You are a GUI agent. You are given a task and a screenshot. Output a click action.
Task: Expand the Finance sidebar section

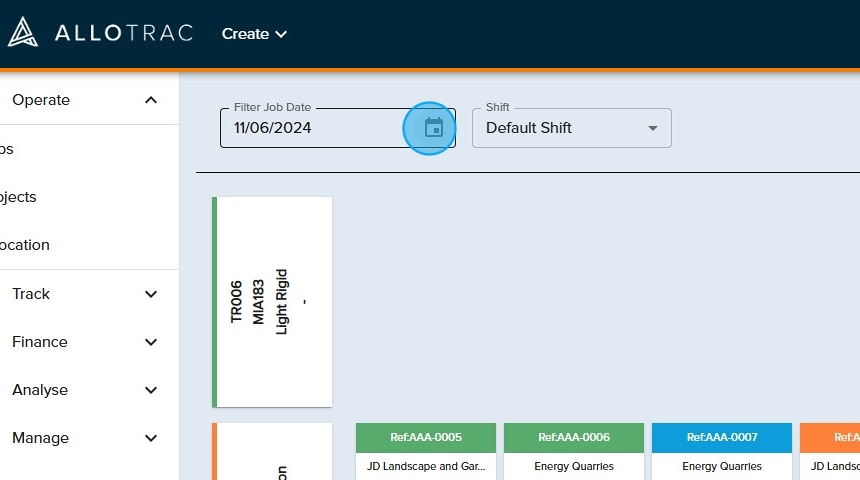point(150,342)
